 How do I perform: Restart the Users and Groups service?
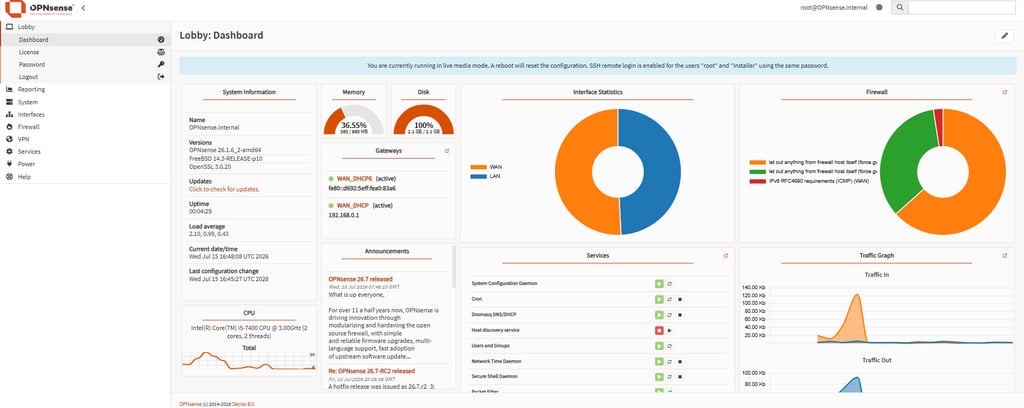[x=669, y=346]
